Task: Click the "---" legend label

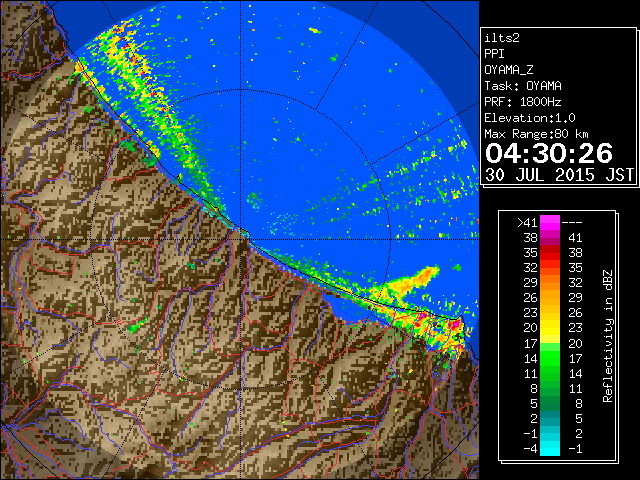Action: coord(572,223)
